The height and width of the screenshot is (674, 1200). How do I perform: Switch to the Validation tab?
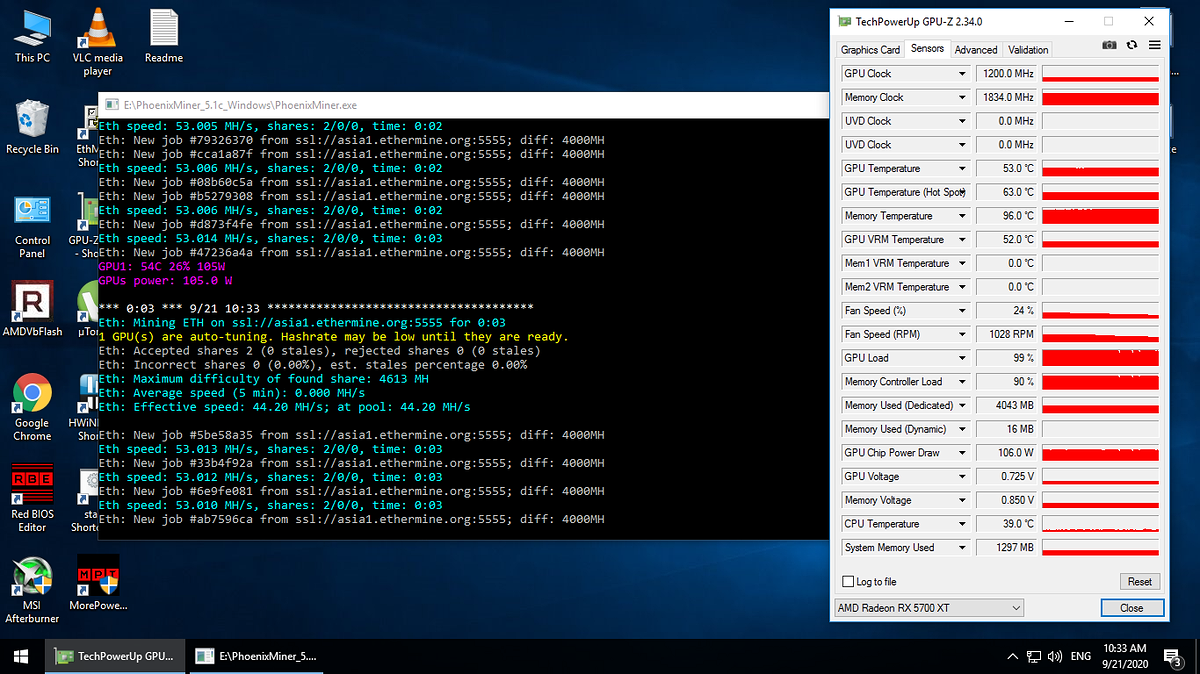pos(1028,50)
